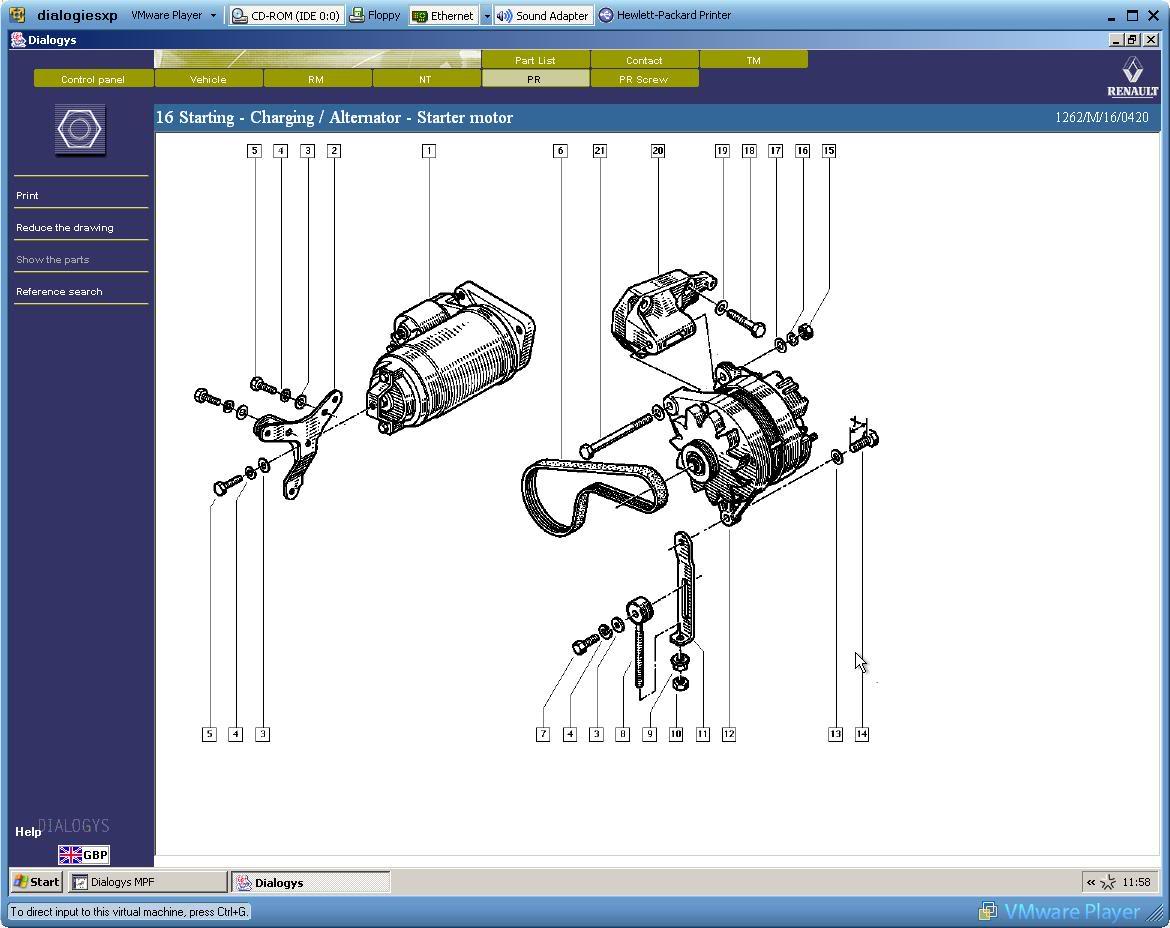
Task: Click the system tray star icon
Action: pyautogui.click(x=1108, y=882)
